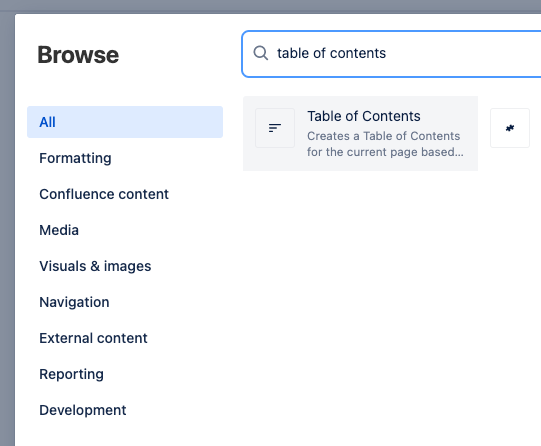
Task: Select the Table of Contents macro icon
Action: 275,128
